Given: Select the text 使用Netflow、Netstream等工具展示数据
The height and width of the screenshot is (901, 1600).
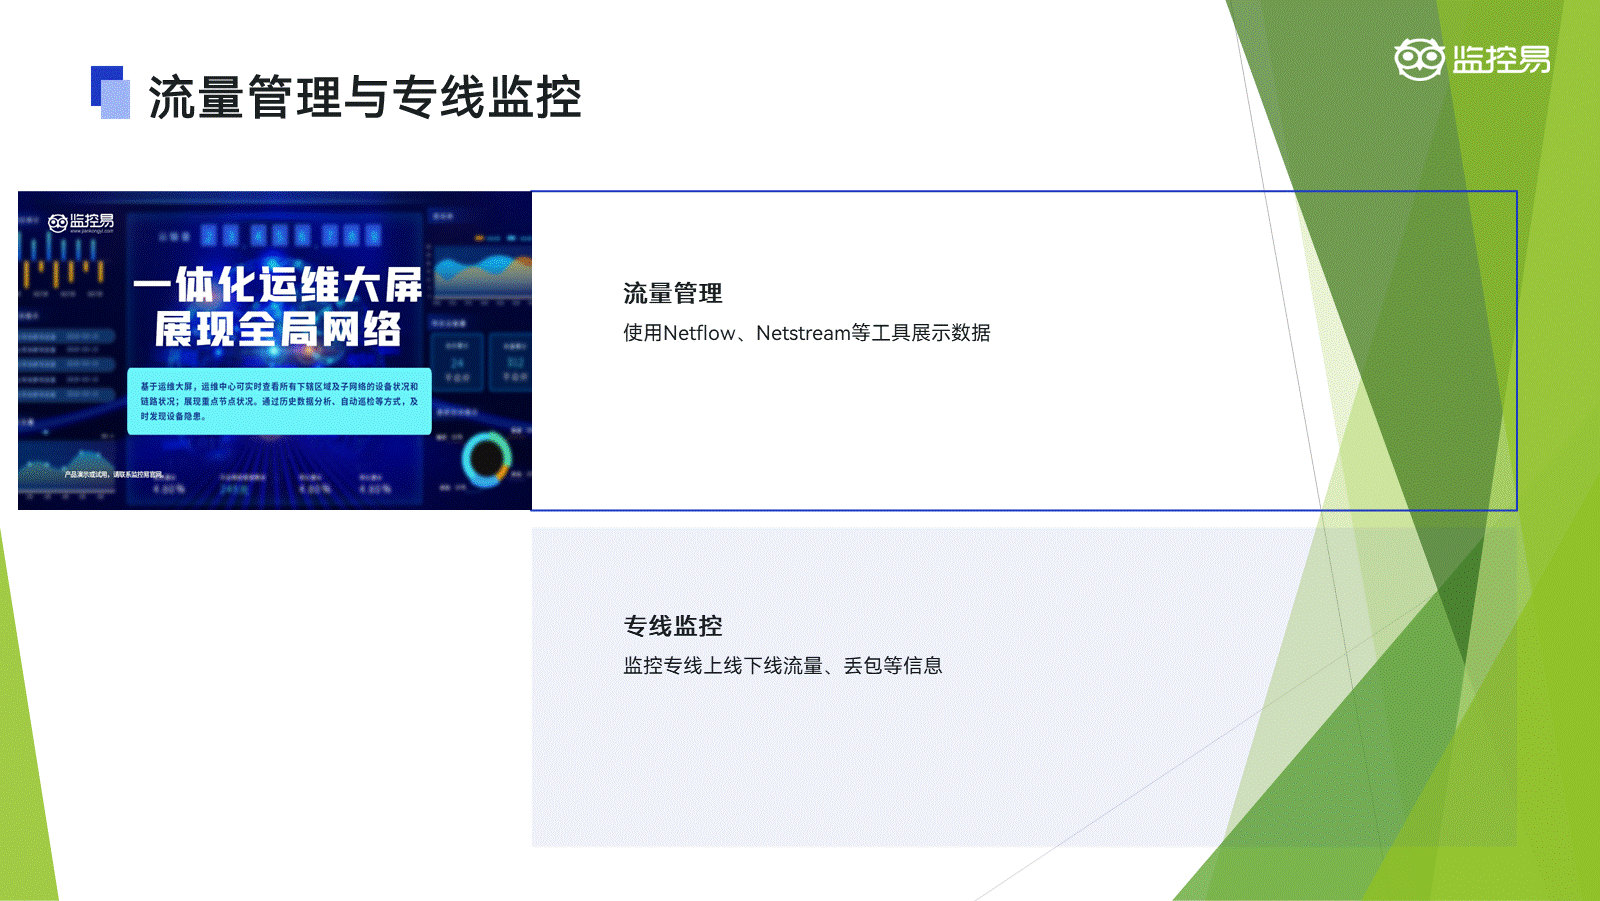Looking at the screenshot, I should coord(806,333).
